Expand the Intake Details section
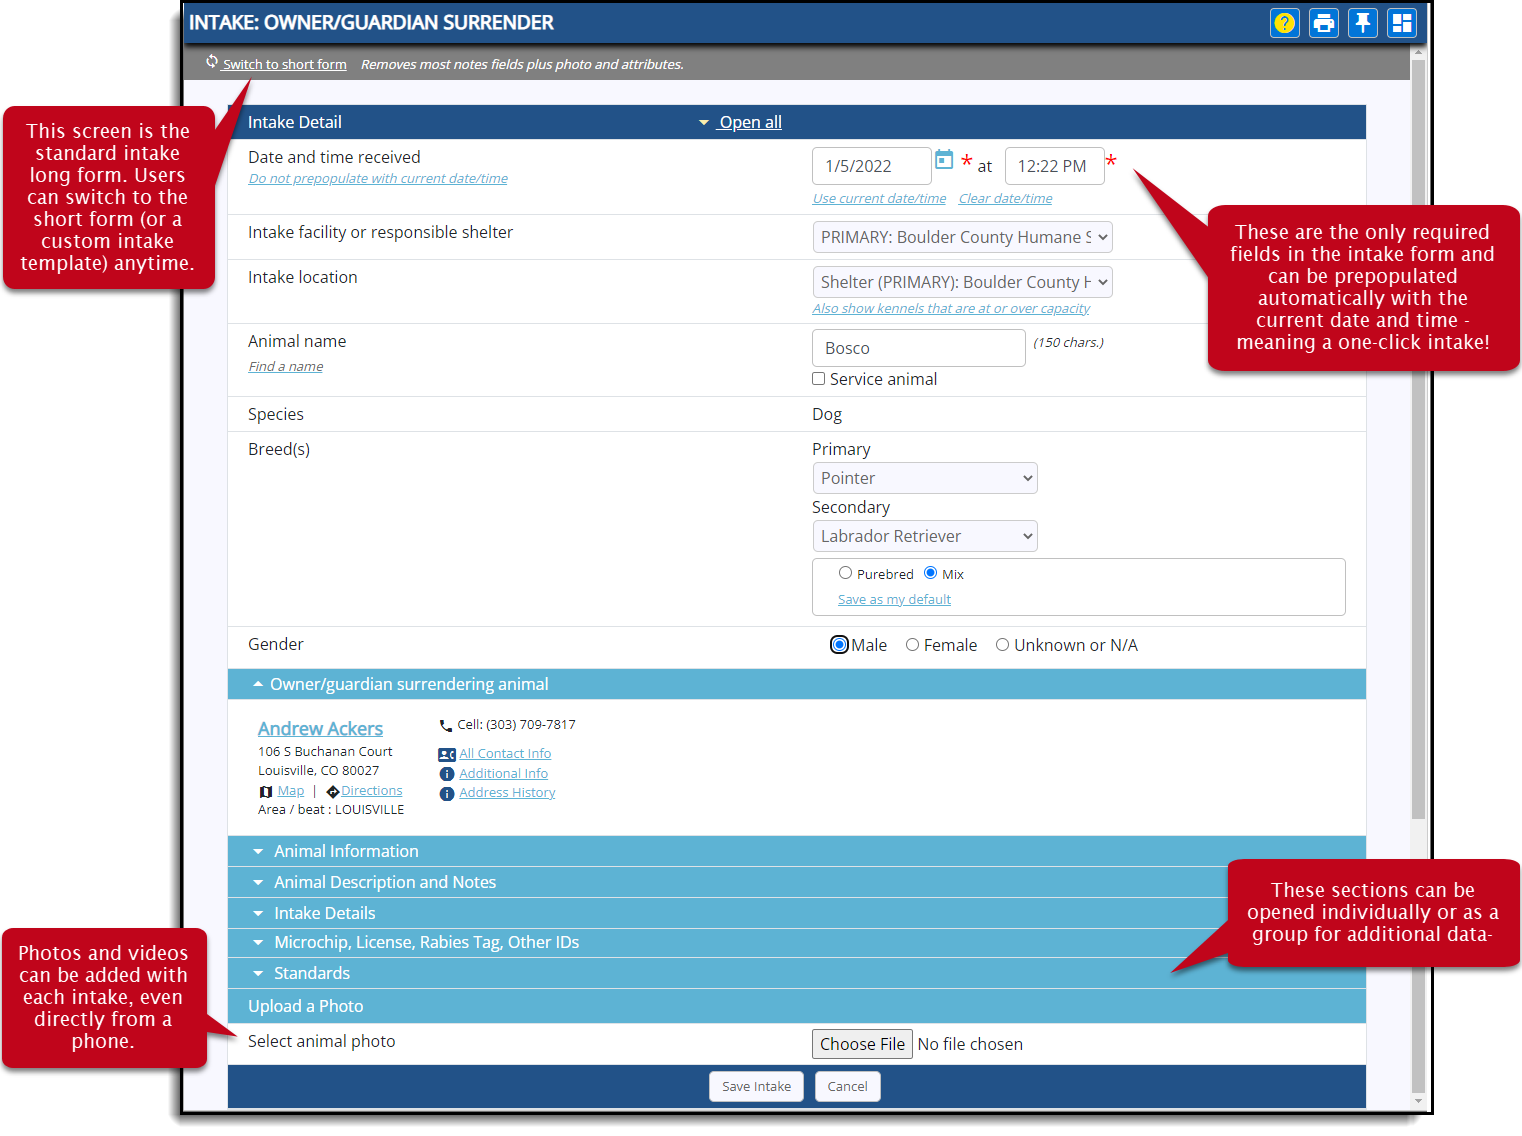 796,913
